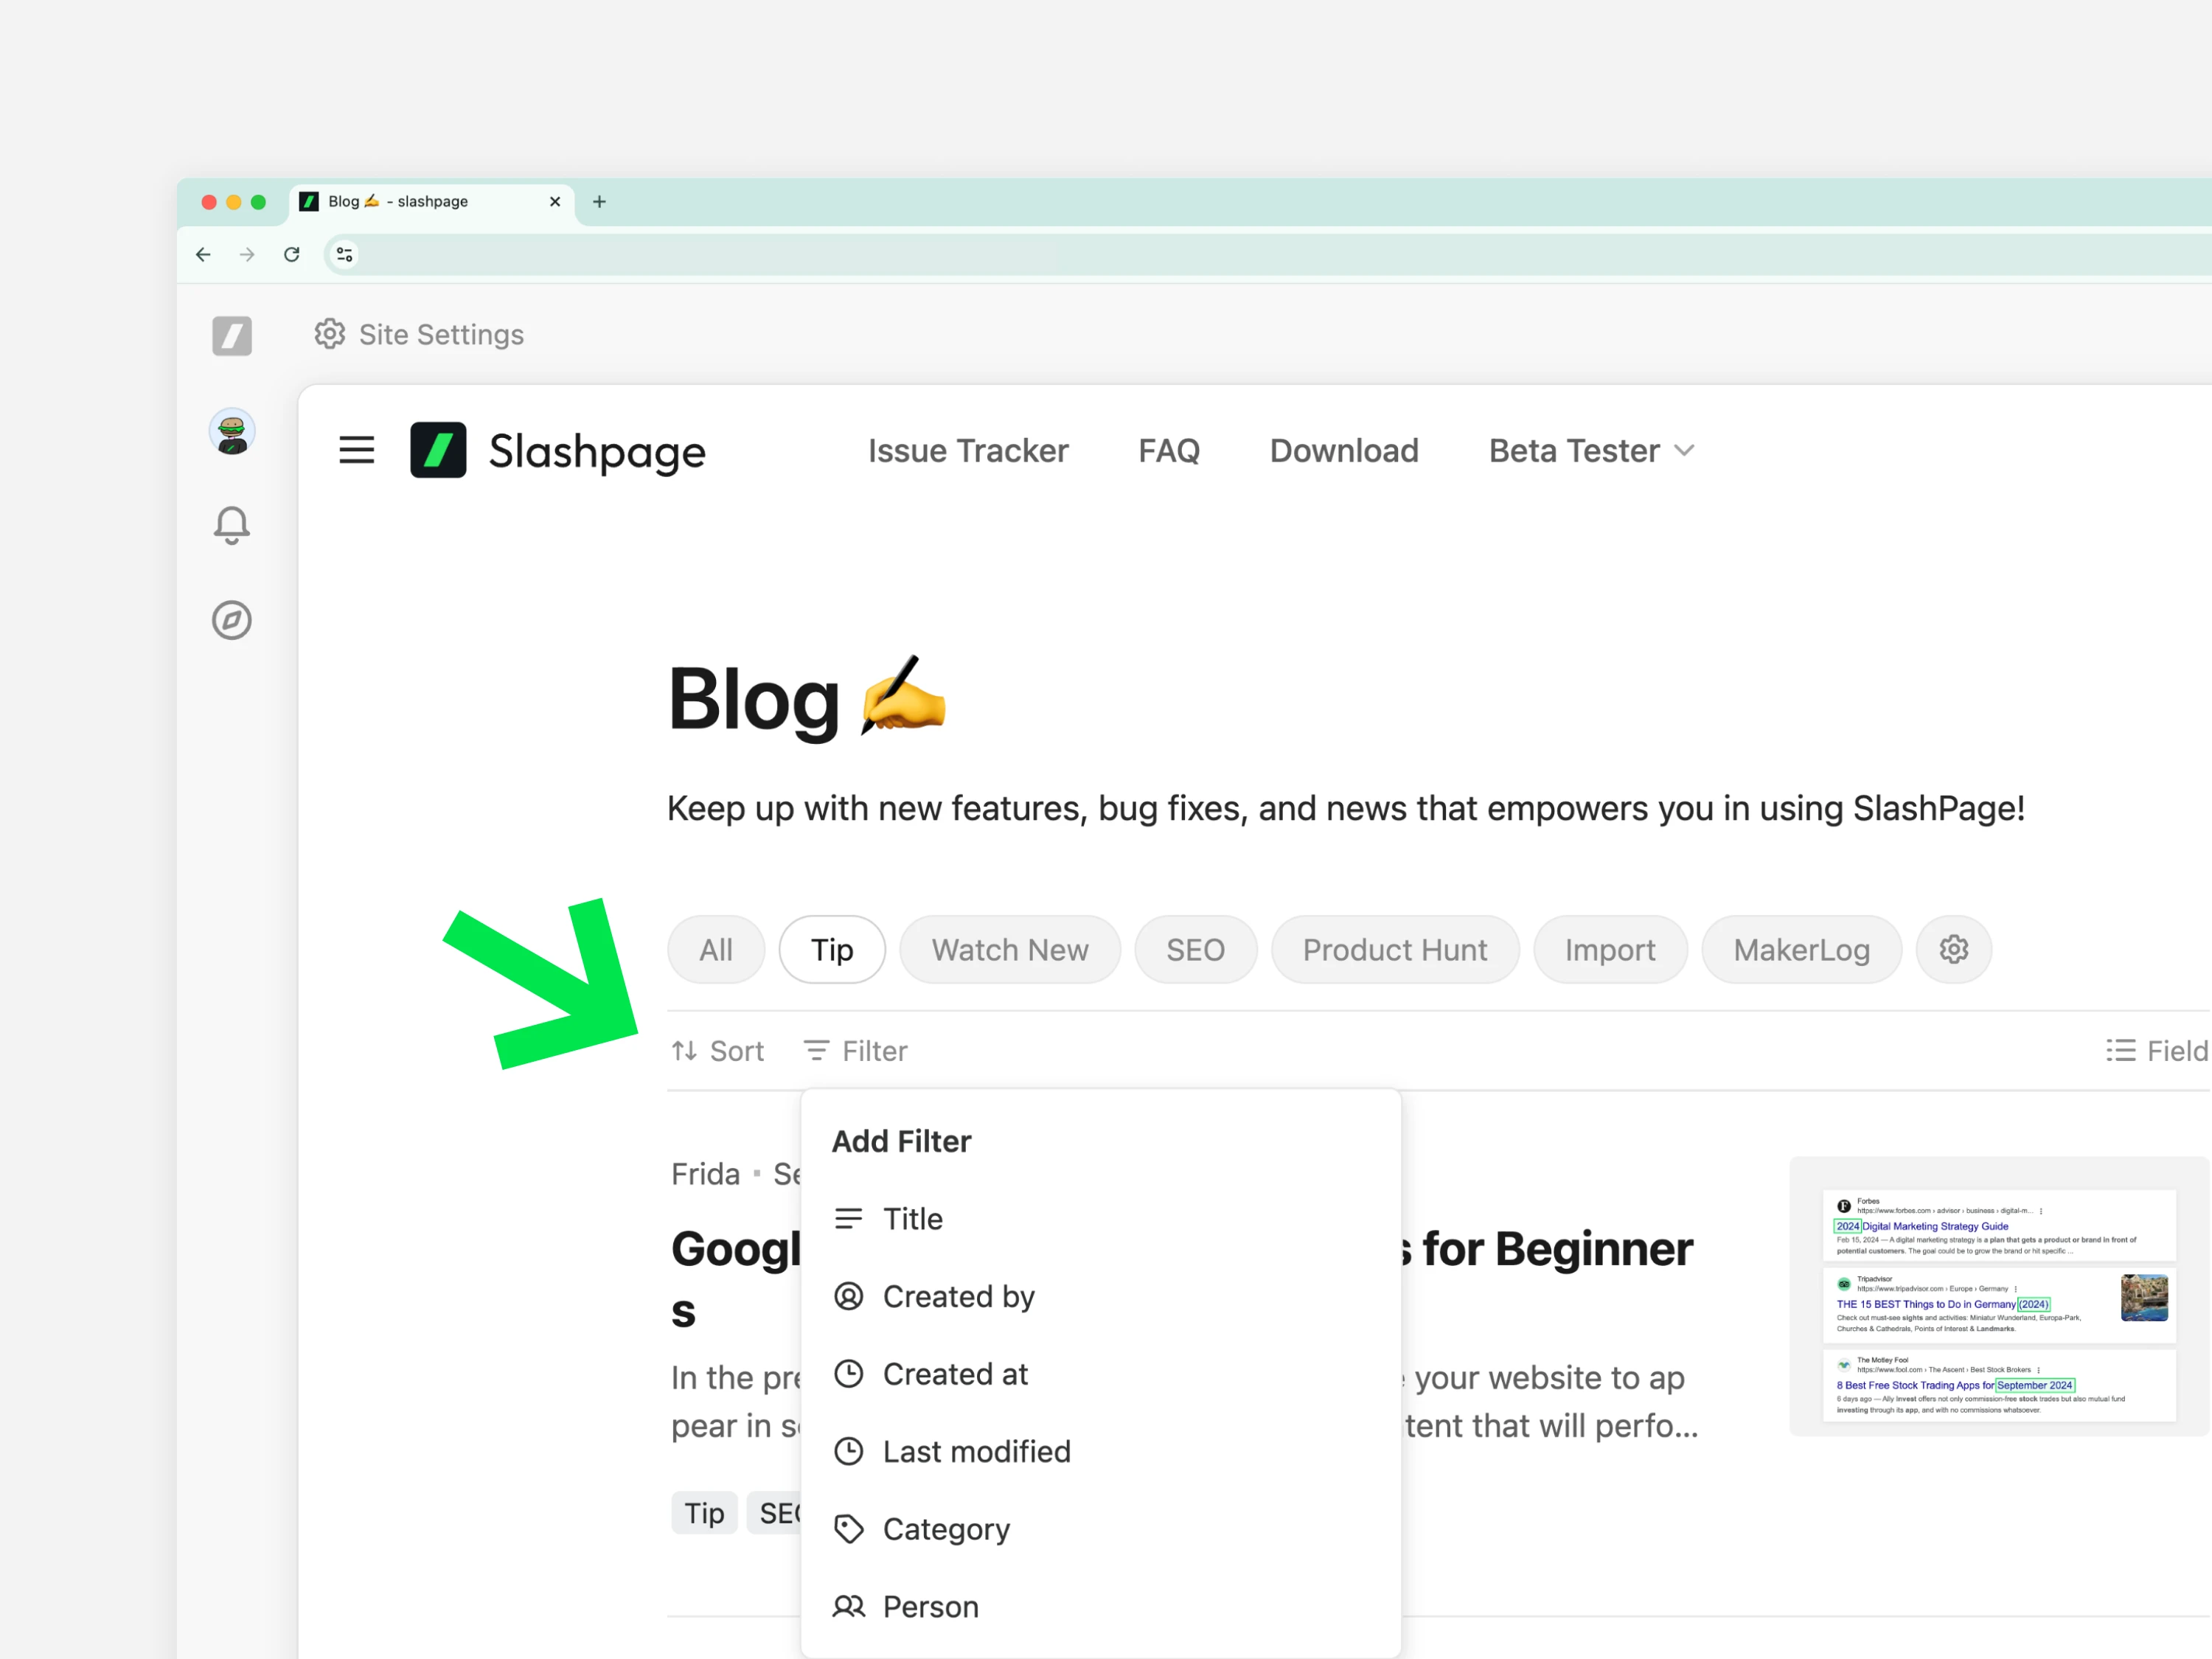Open a new browser tab with plus
Viewport: 2212px width, 1659px height.
(599, 202)
